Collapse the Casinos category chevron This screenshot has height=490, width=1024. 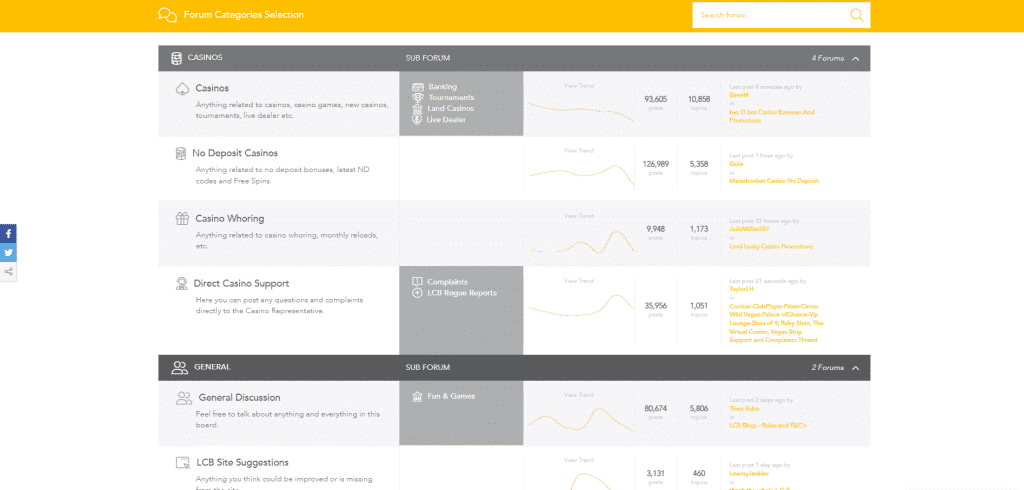[856, 58]
